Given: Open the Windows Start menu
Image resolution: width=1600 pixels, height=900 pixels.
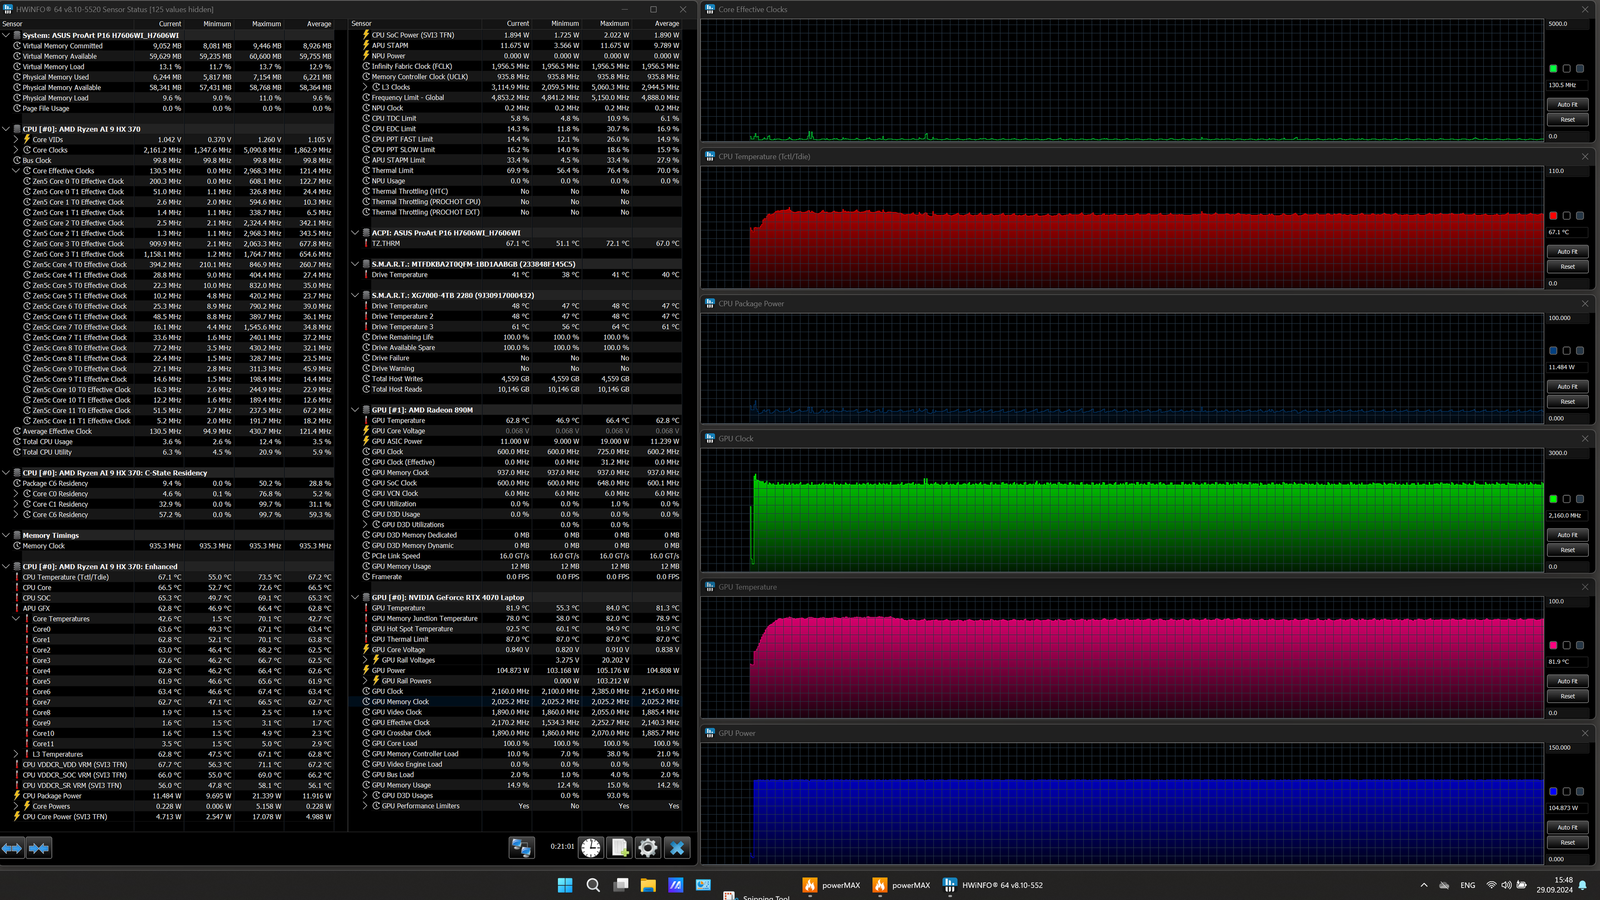Looking at the screenshot, I should 565,885.
